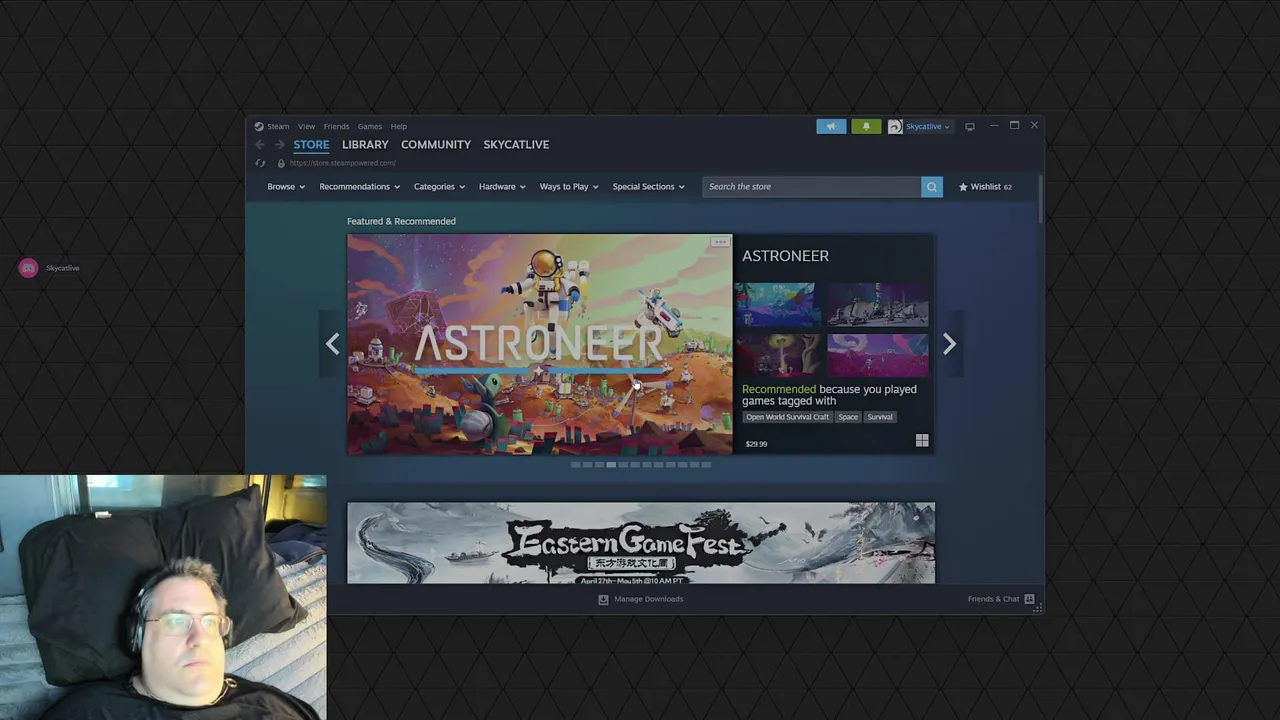Open the View menu
The height and width of the screenshot is (720, 1280).
tap(306, 127)
